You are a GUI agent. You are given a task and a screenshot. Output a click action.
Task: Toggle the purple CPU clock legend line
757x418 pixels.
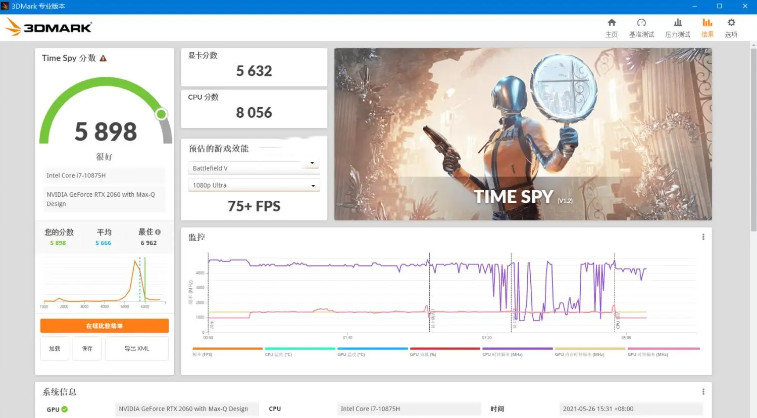517,348
